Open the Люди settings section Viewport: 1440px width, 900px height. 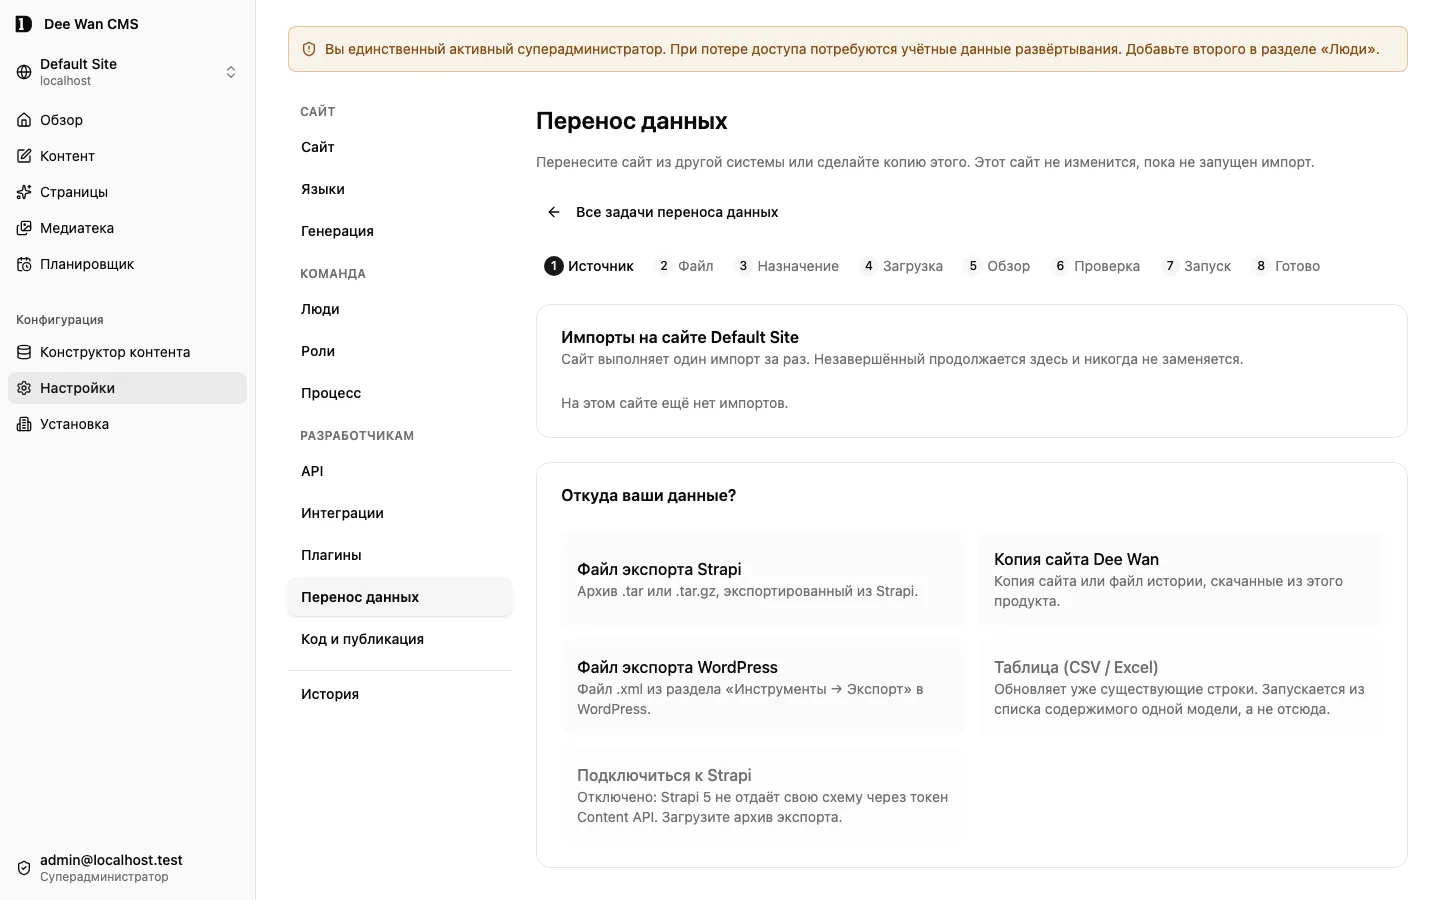[x=400, y=309]
